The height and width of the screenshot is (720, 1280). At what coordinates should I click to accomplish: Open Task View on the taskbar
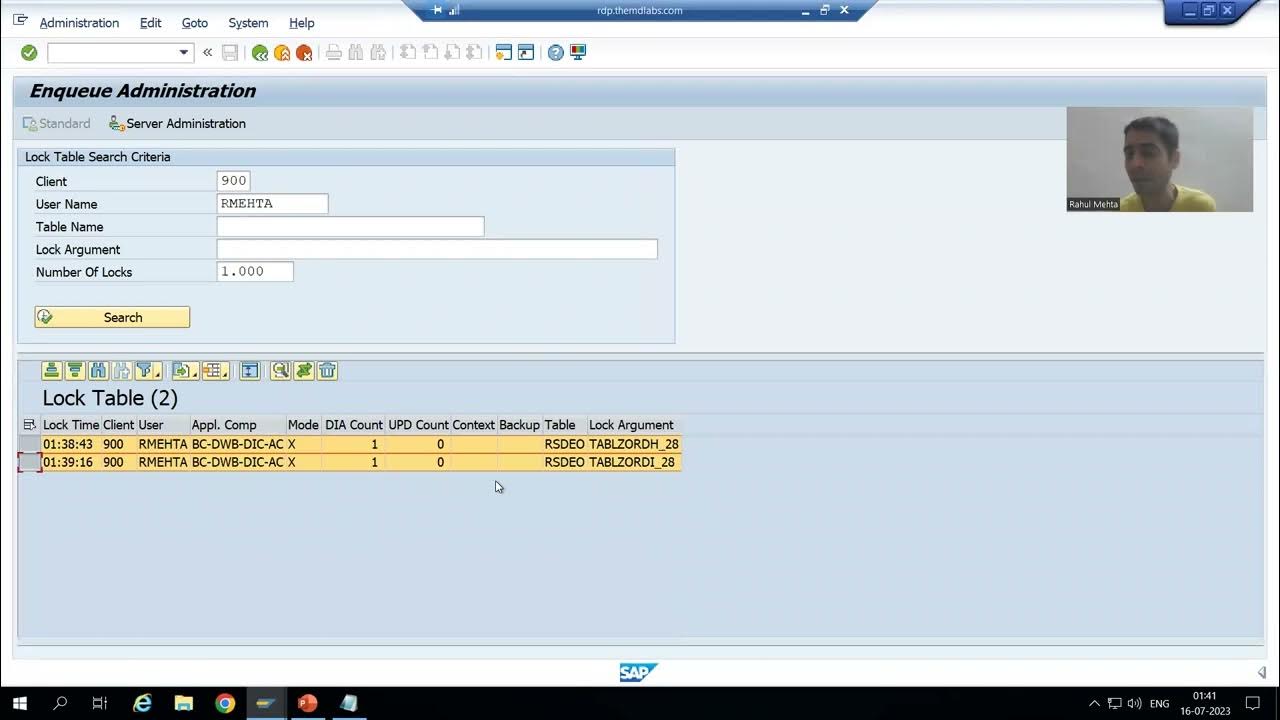click(100, 703)
